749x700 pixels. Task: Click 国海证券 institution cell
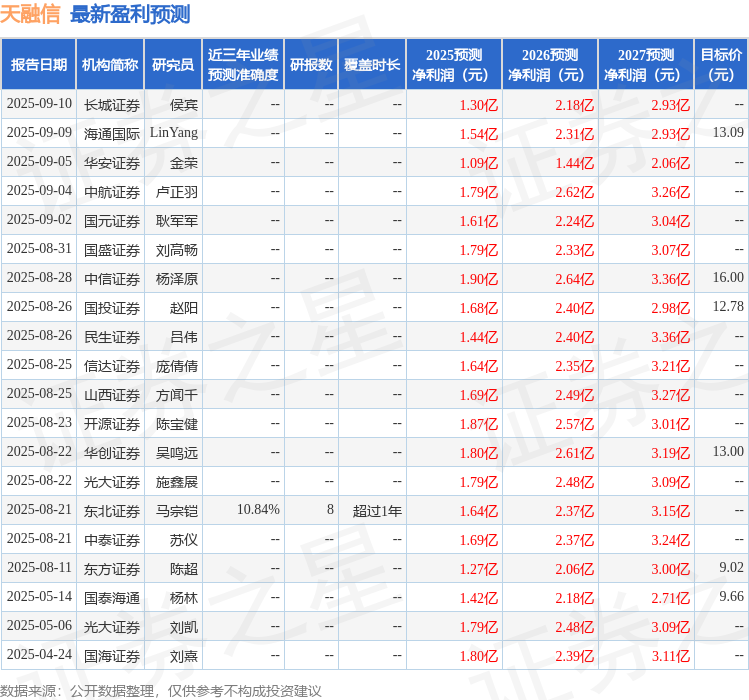(112, 656)
